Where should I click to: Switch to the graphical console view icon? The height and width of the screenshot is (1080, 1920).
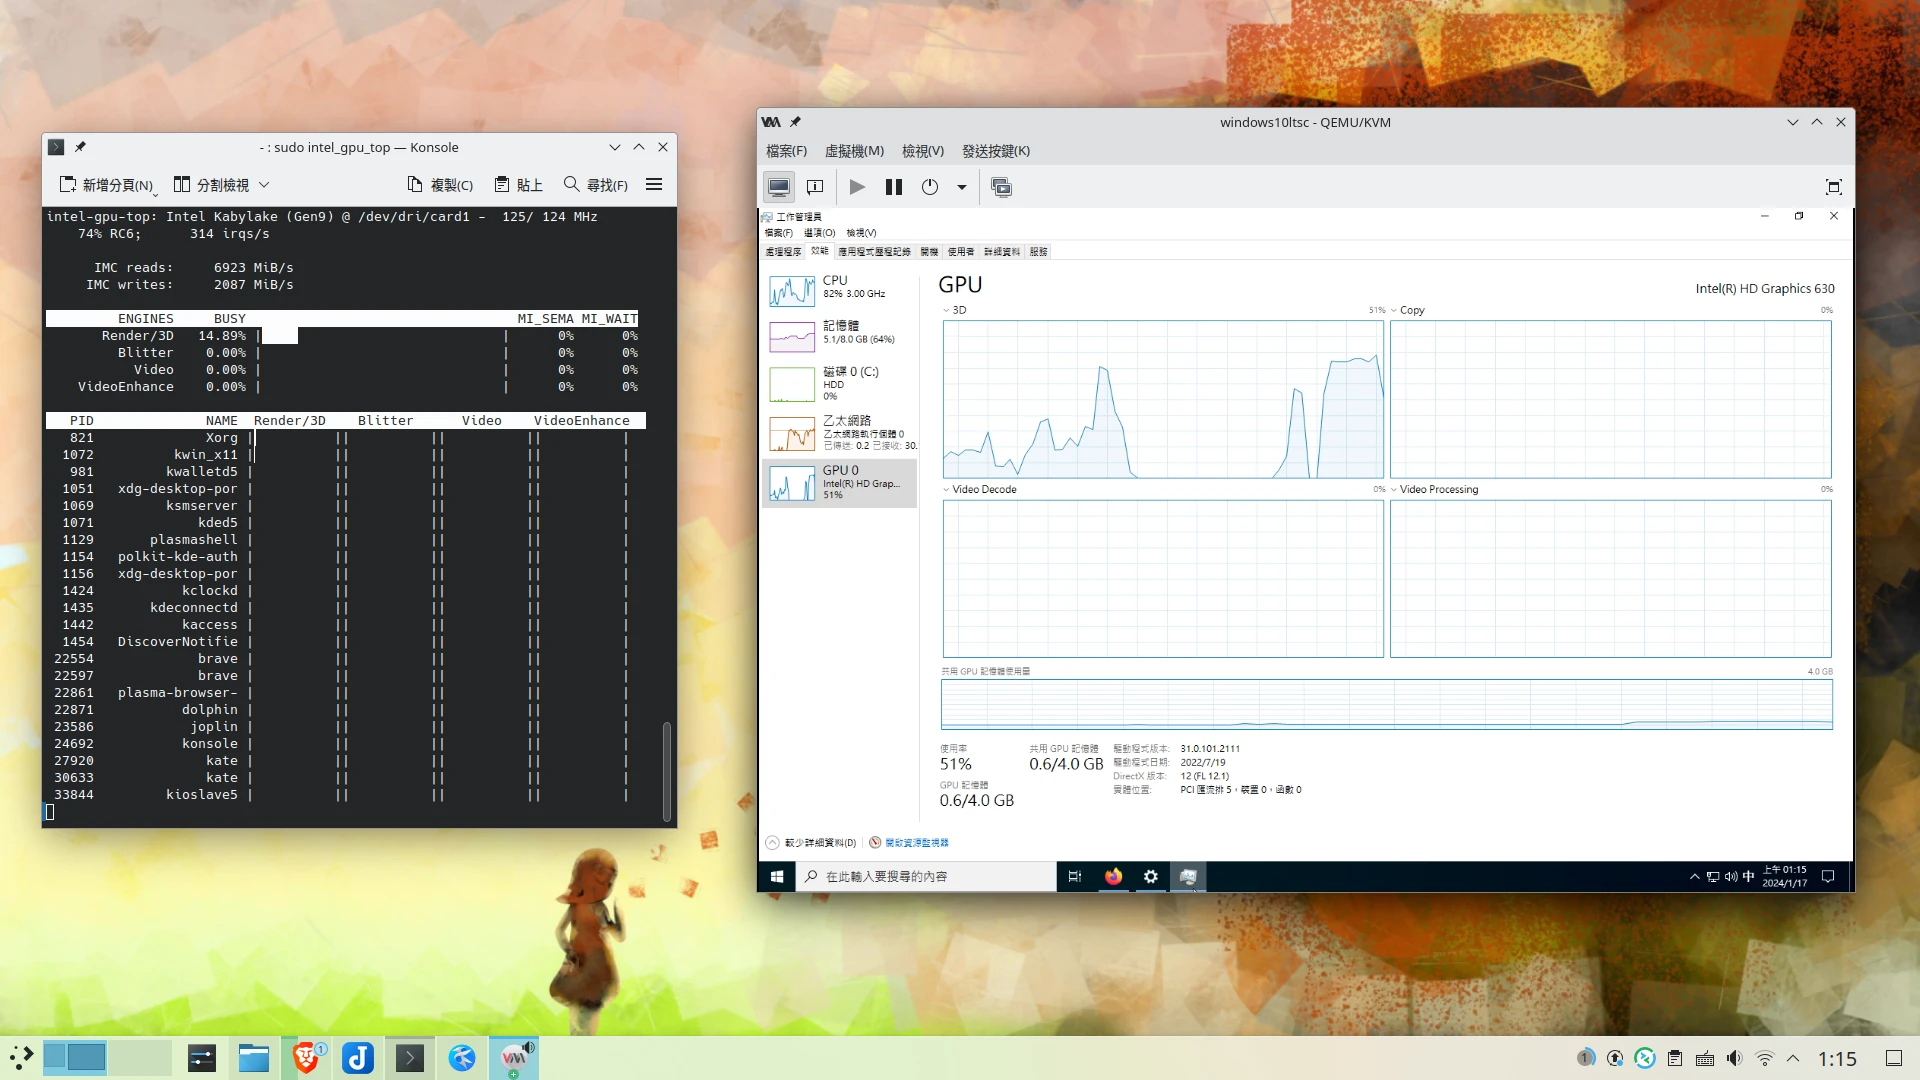[x=779, y=187]
